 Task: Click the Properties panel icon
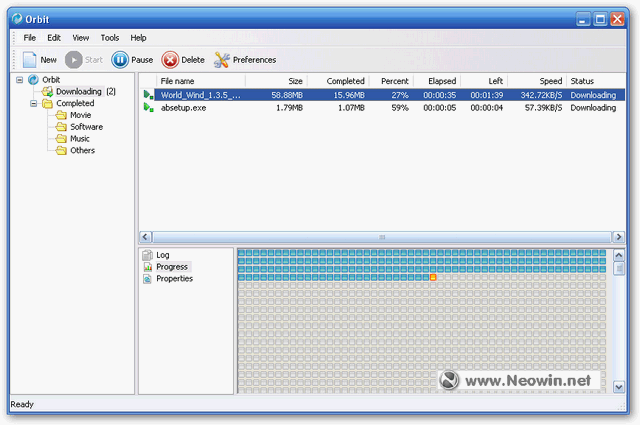tap(147, 279)
